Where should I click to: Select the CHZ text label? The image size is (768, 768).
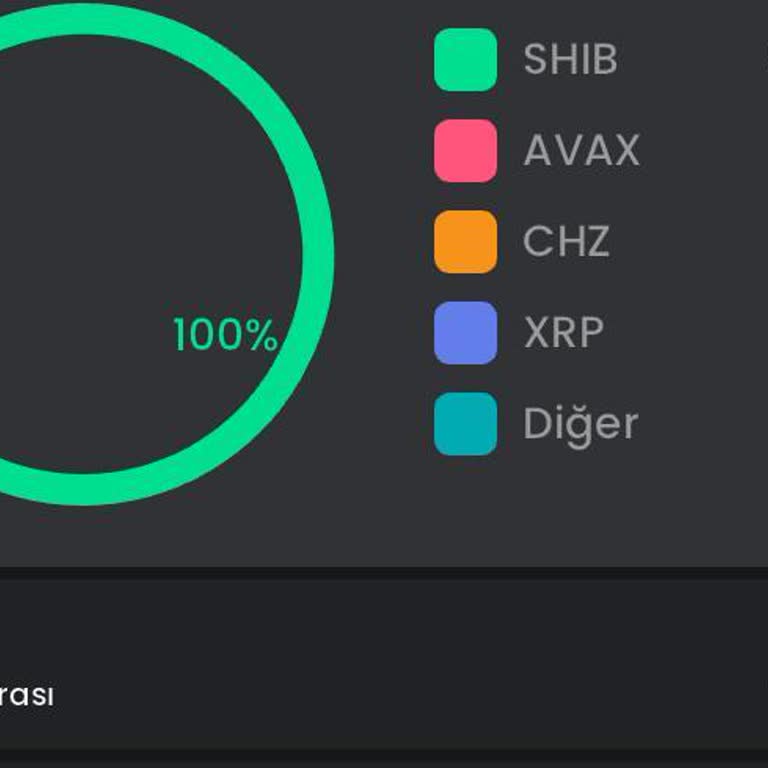566,242
